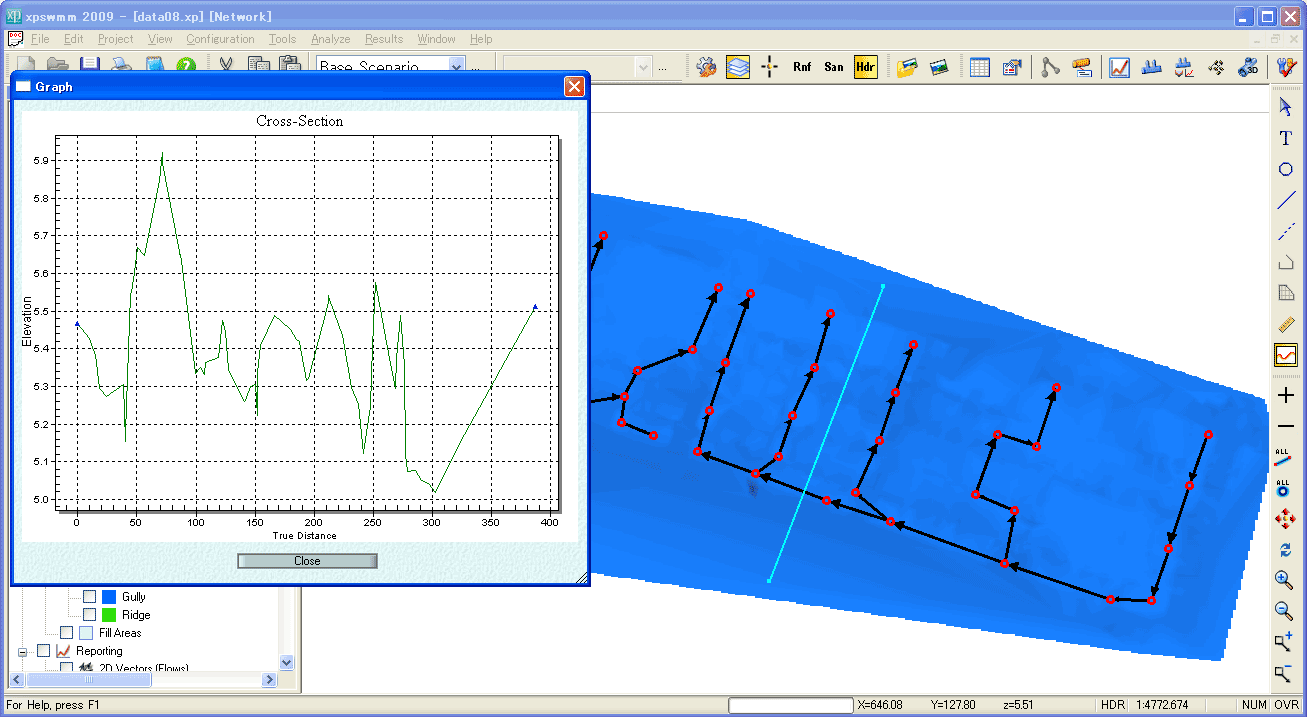Screen dimensions: 1307x717
Task: Toggle the layers control panel icon
Action: coord(738,67)
